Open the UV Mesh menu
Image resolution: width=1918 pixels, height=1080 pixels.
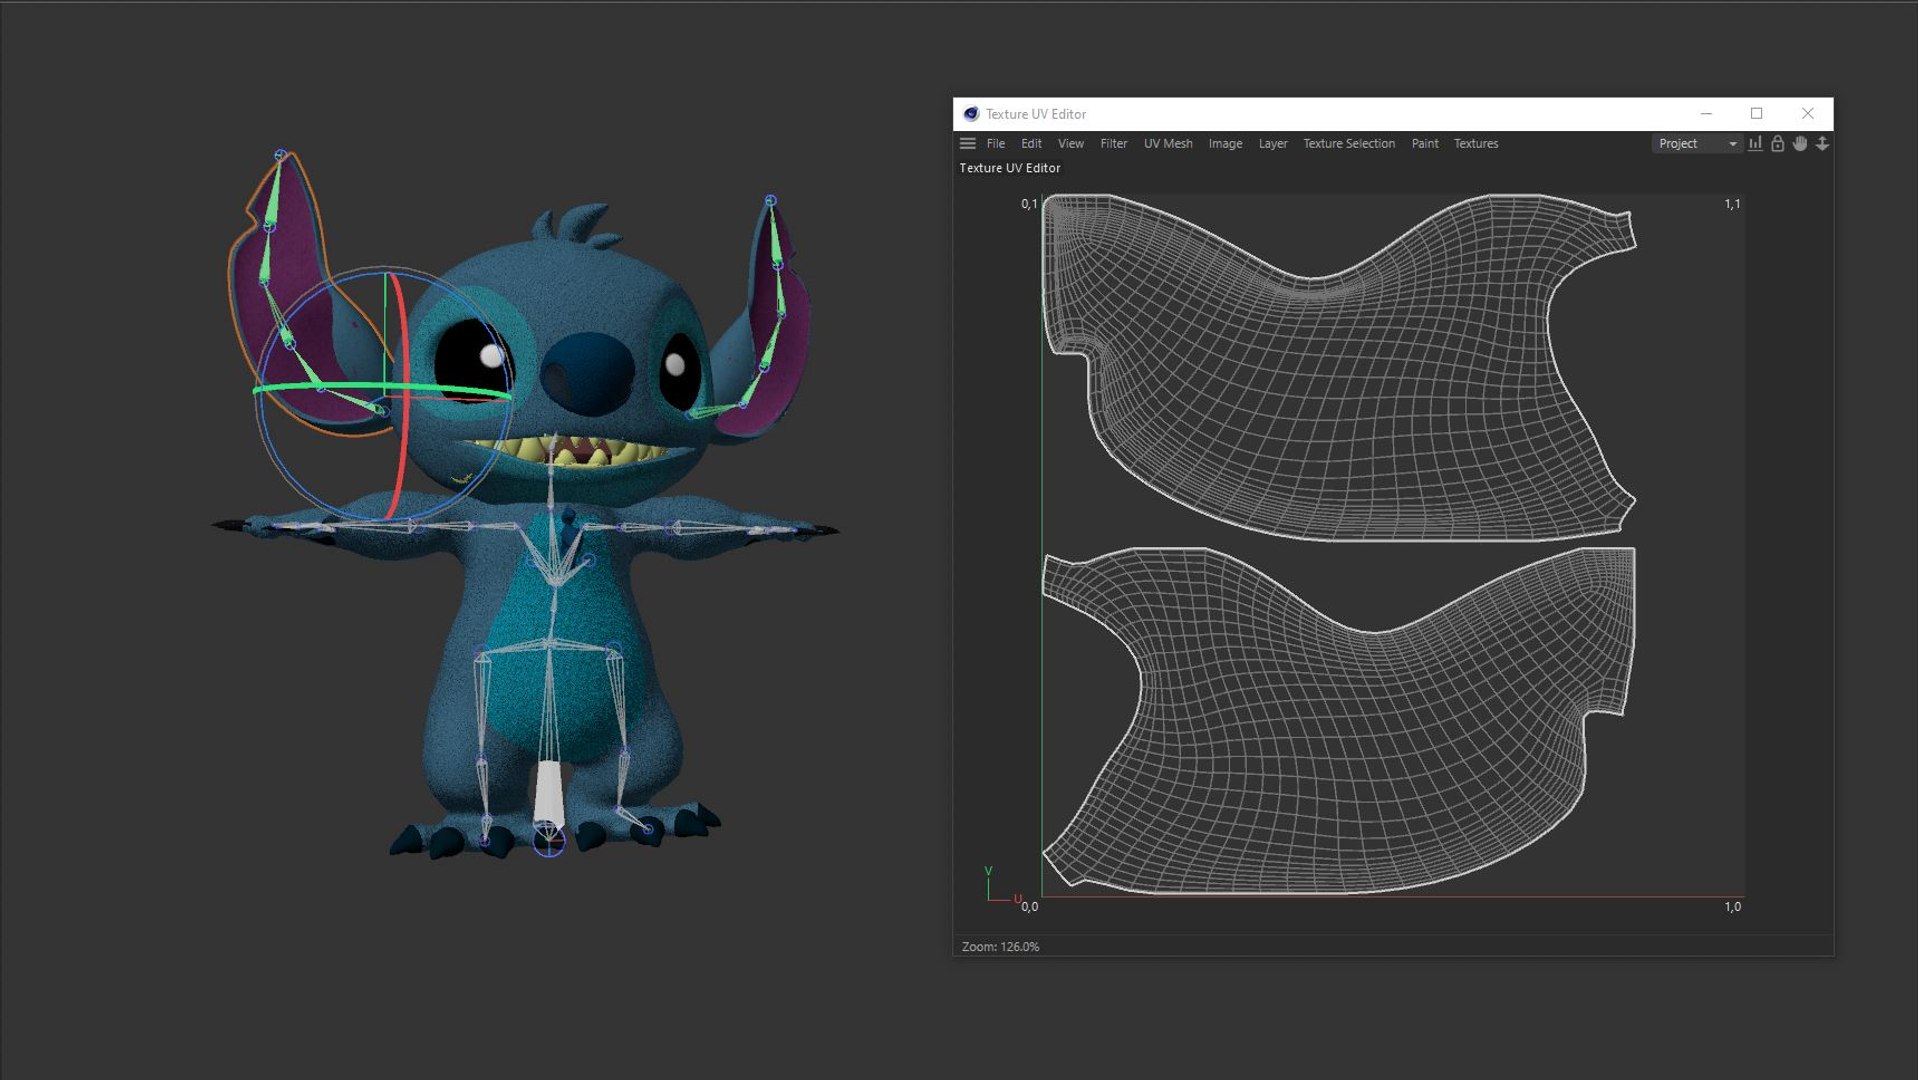1168,144
